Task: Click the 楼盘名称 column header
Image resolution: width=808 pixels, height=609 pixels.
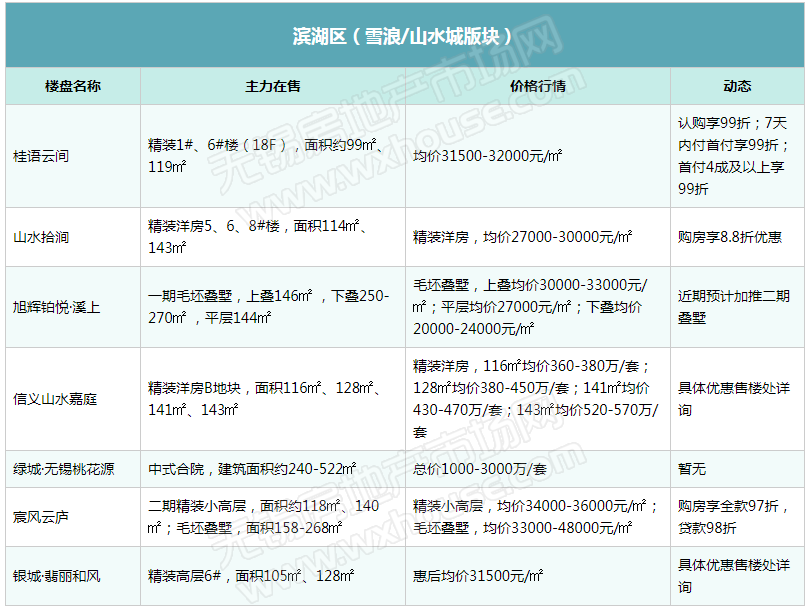Action: [72, 86]
